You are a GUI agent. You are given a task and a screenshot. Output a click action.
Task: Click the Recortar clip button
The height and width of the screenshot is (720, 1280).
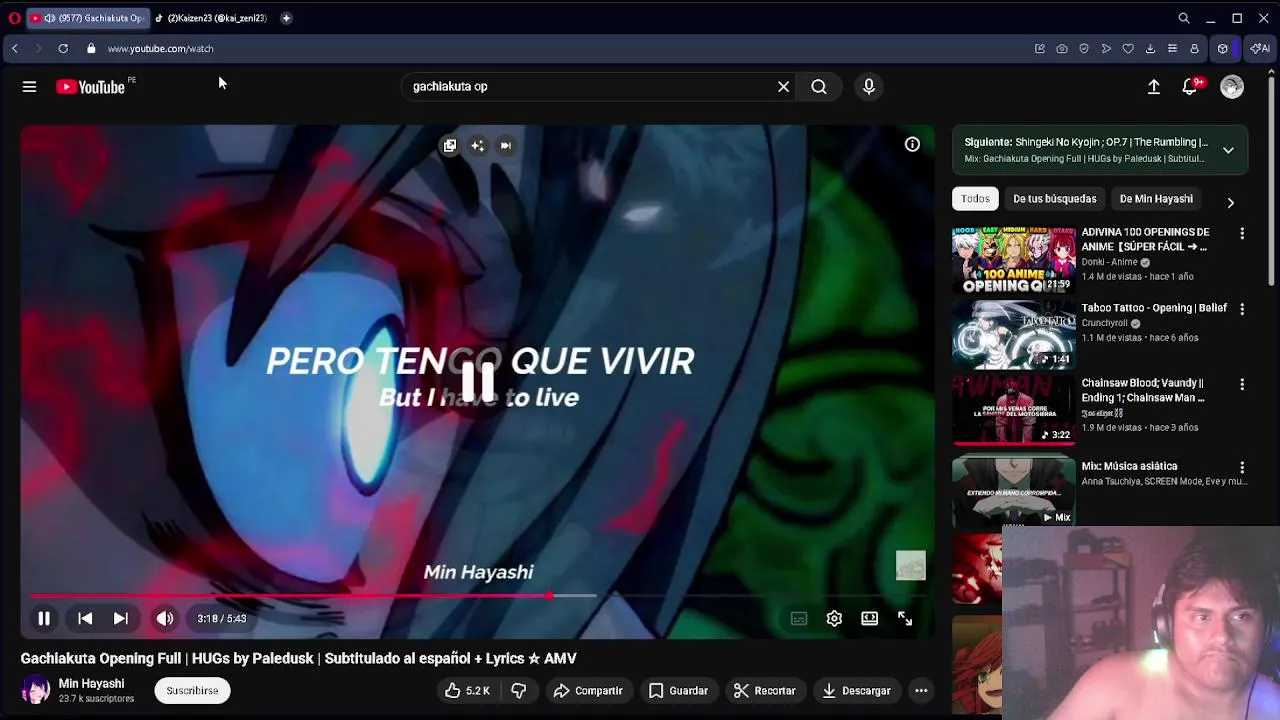pos(765,691)
